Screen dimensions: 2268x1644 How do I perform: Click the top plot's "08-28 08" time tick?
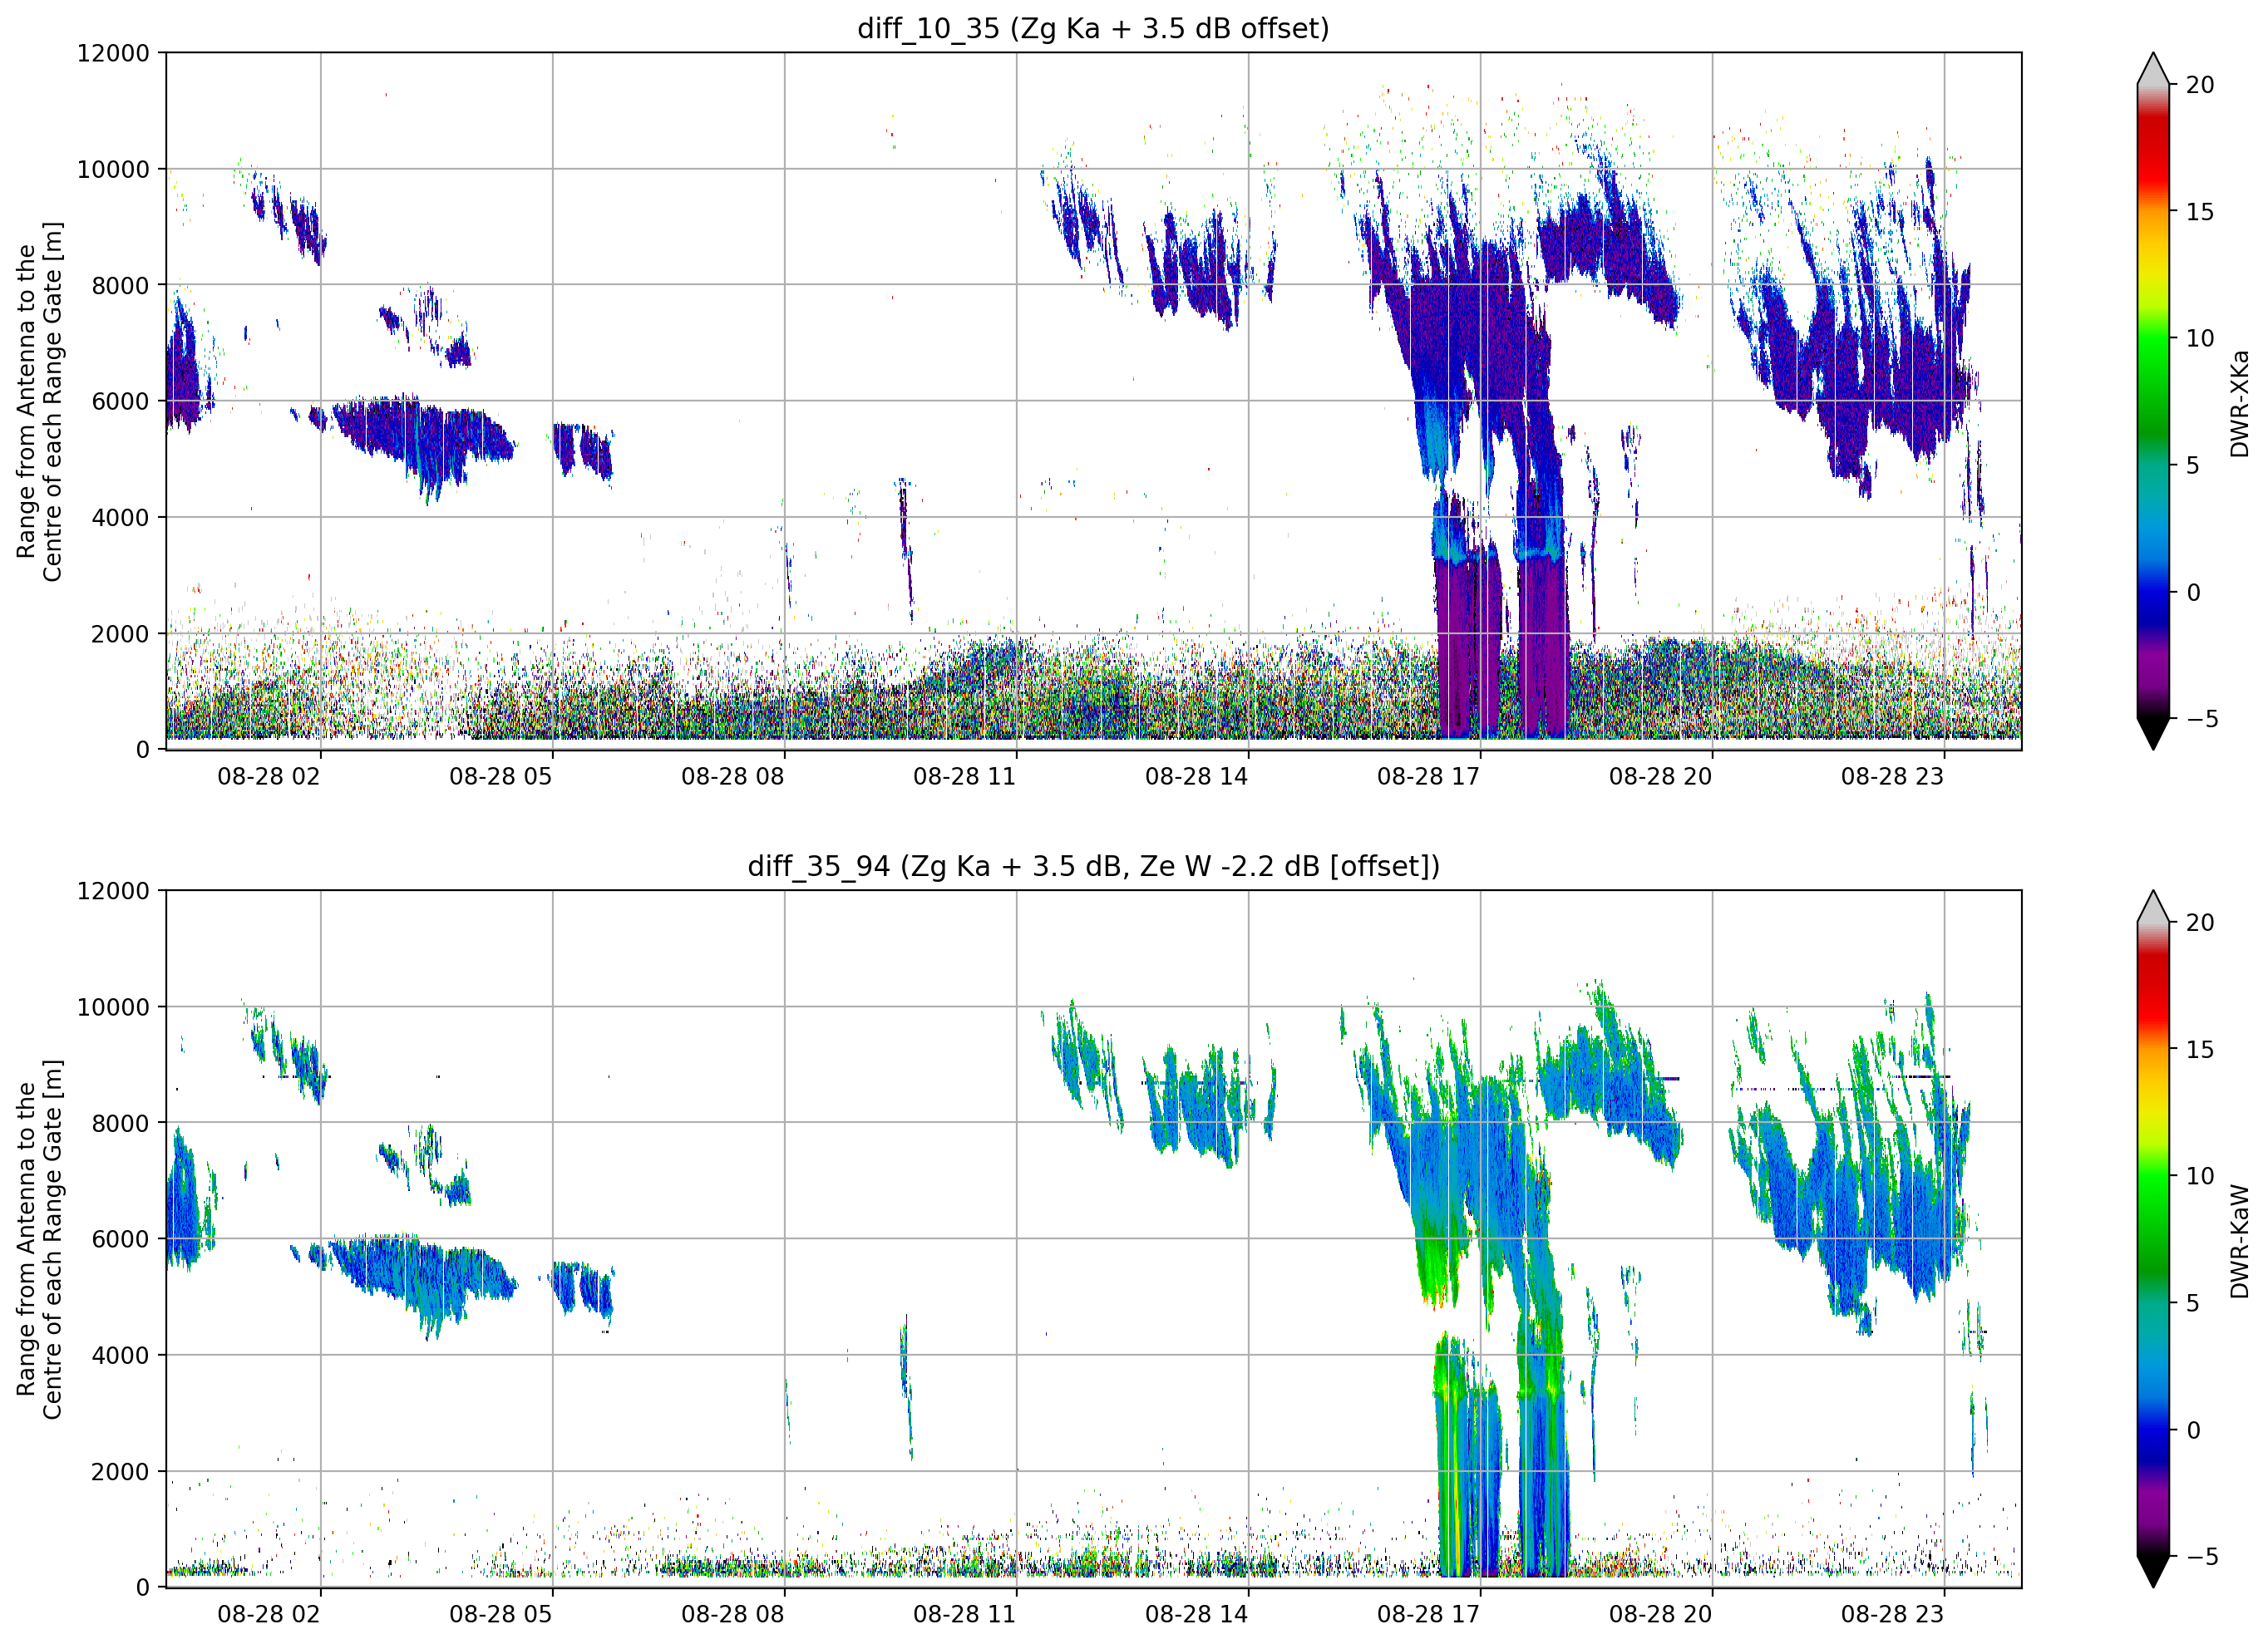click(x=732, y=776)
